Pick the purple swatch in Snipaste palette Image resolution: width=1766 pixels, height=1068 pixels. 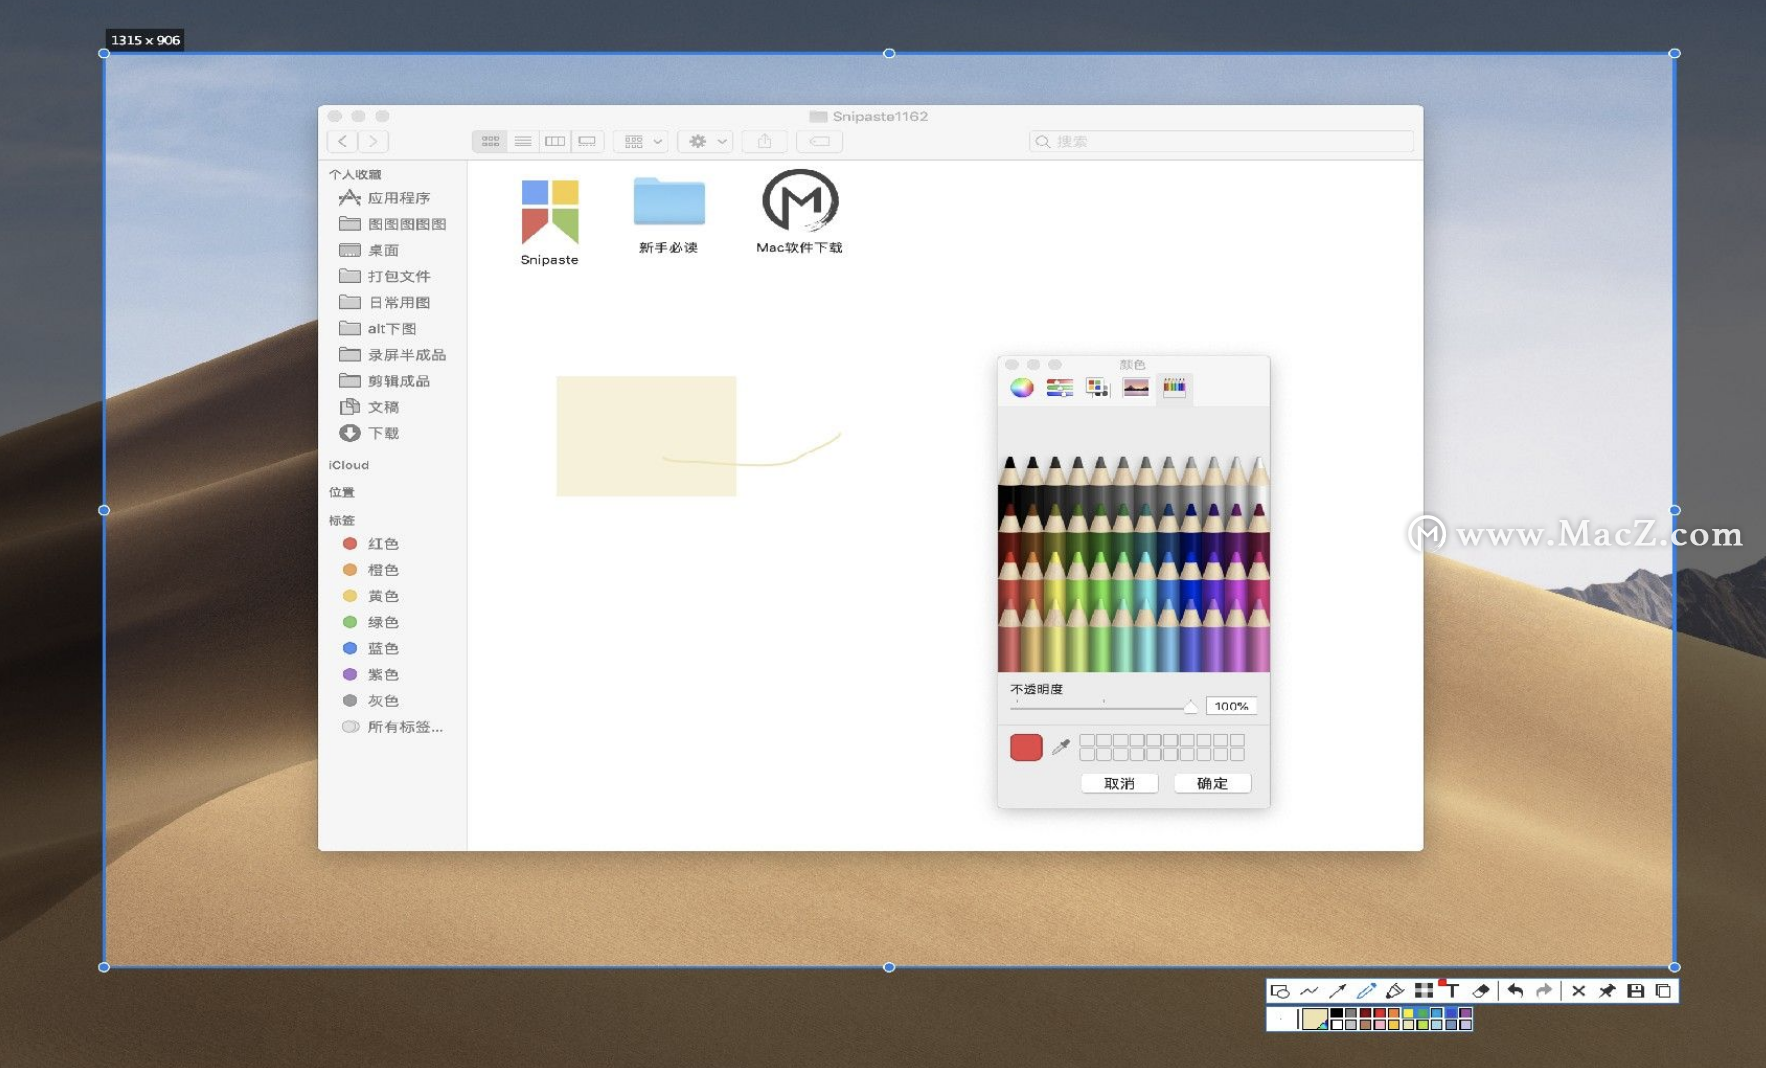click(x=1465, y=1013)
